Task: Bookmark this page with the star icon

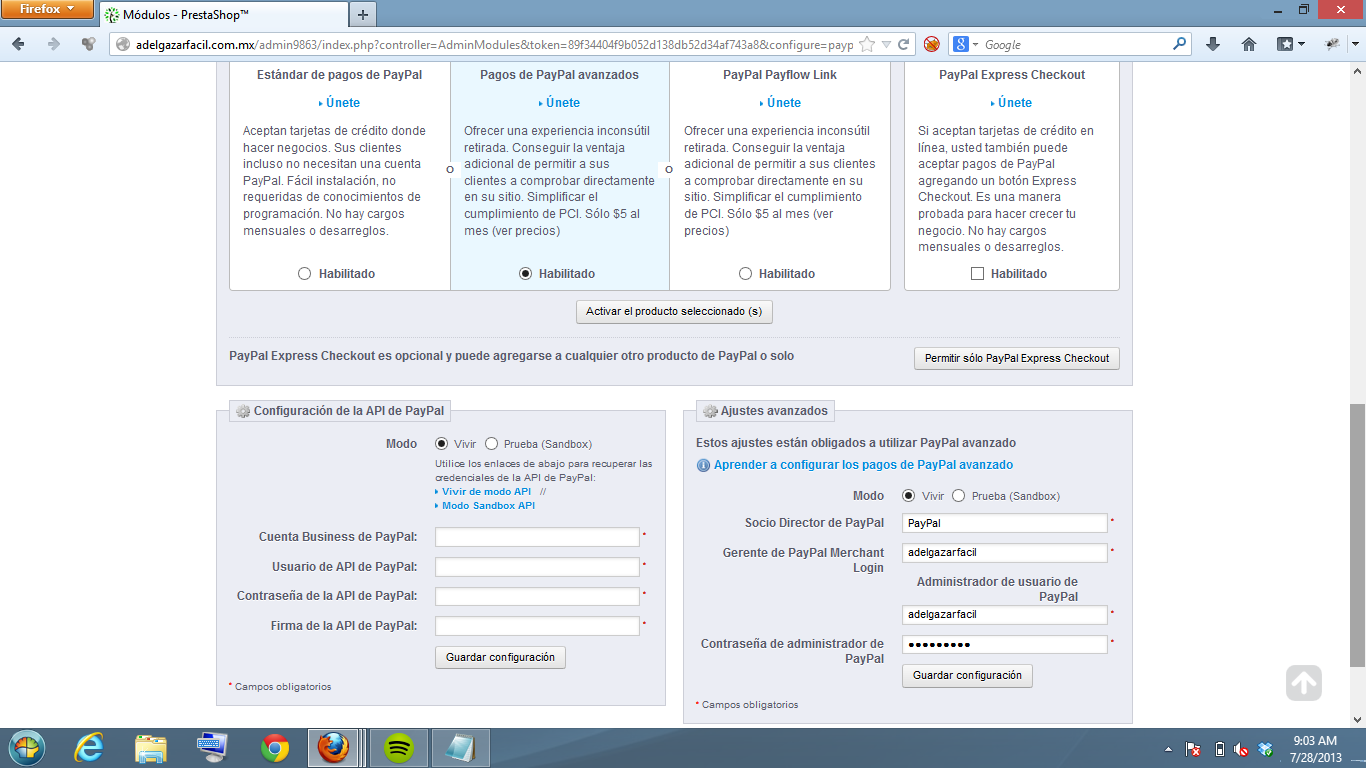Action: (x=867, y=44)
